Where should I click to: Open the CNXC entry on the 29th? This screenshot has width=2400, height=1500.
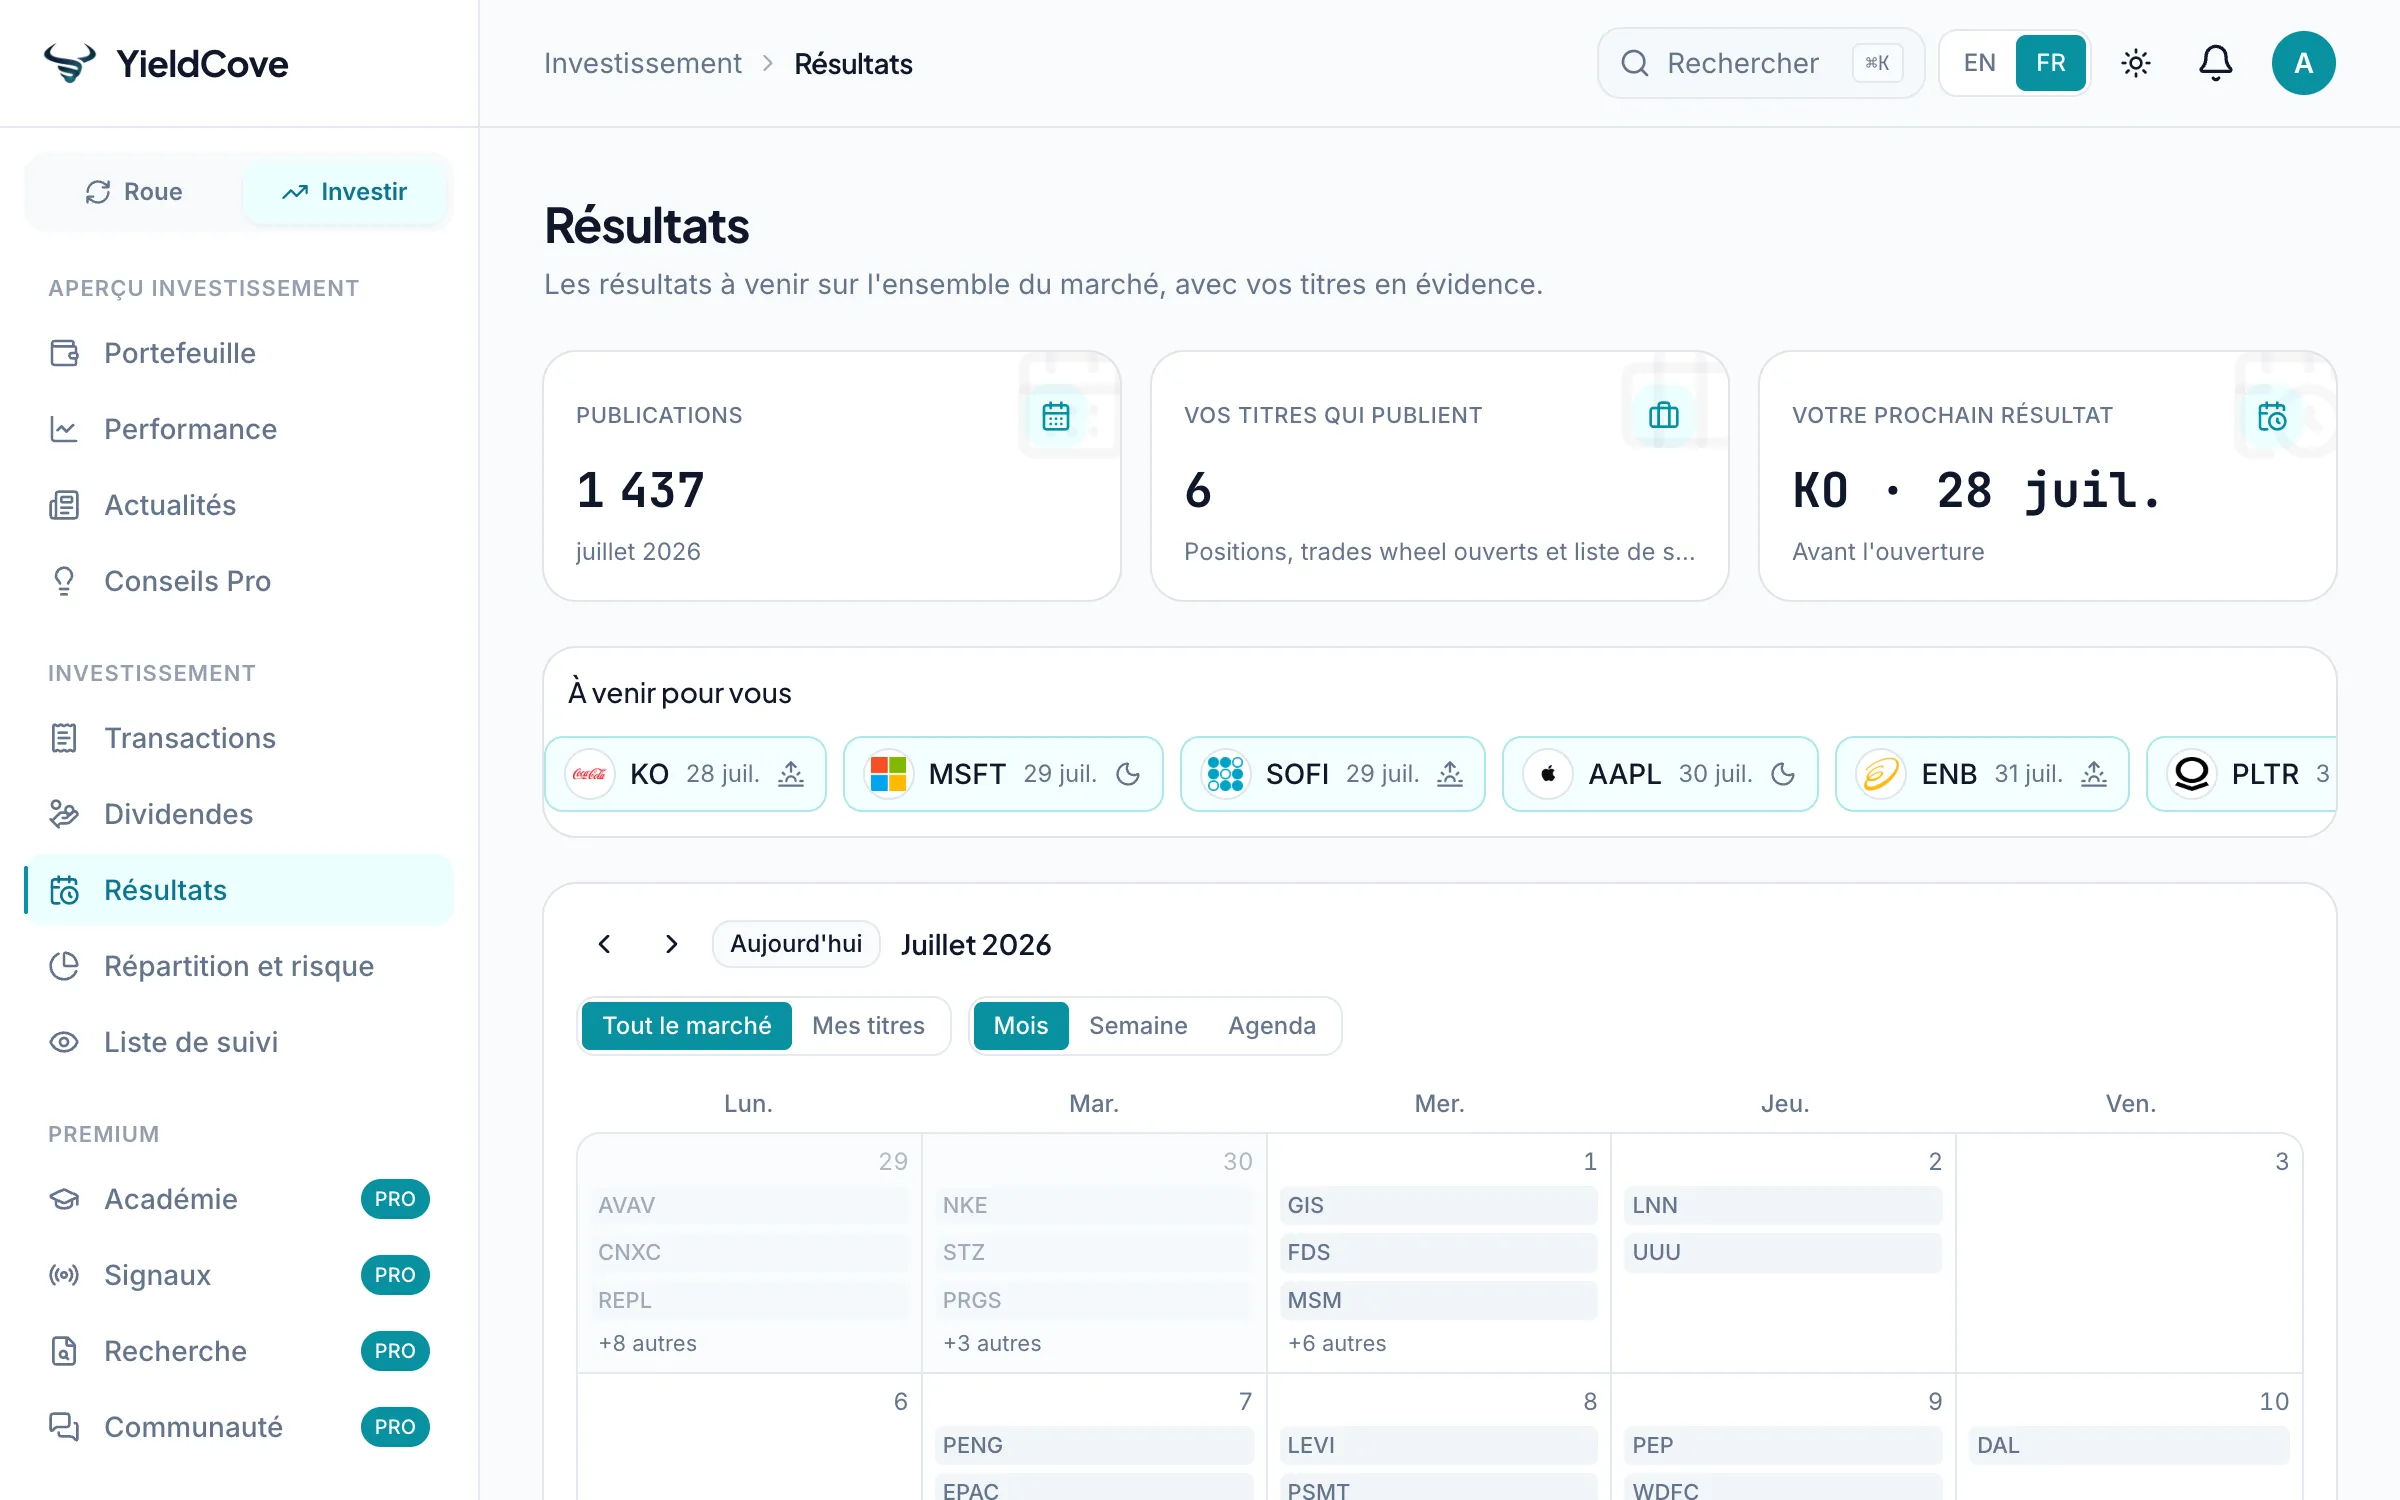749,1252
